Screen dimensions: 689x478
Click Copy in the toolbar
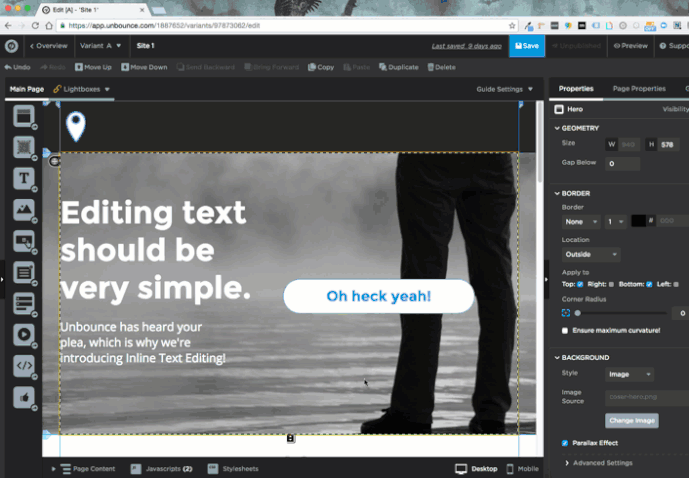(321, 67)
